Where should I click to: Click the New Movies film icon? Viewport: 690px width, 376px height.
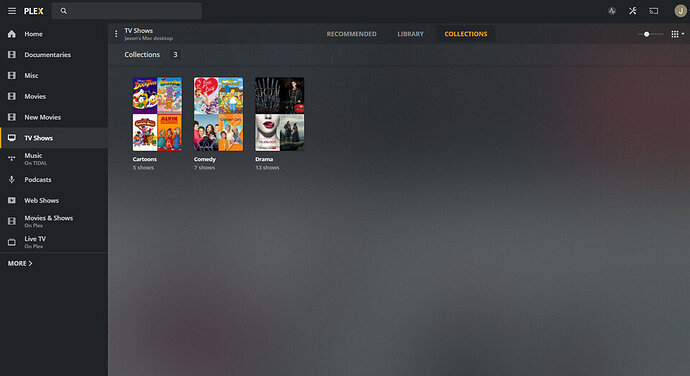pos(12,117)
